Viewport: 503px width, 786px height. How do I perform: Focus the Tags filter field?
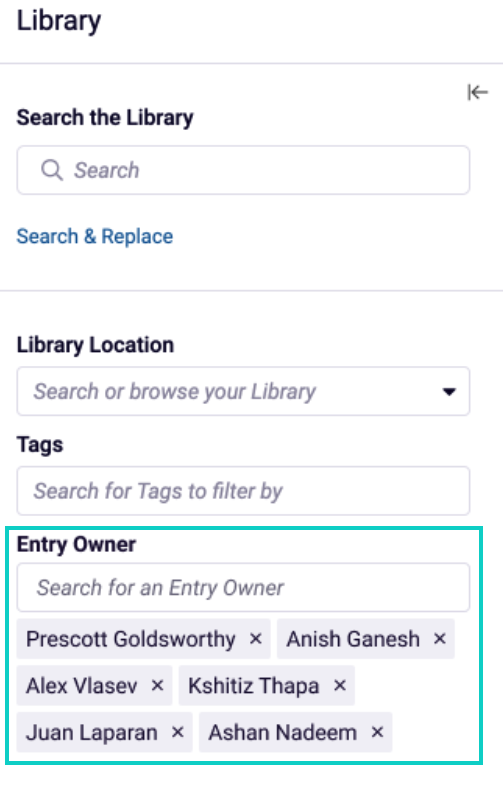(243, 491)
